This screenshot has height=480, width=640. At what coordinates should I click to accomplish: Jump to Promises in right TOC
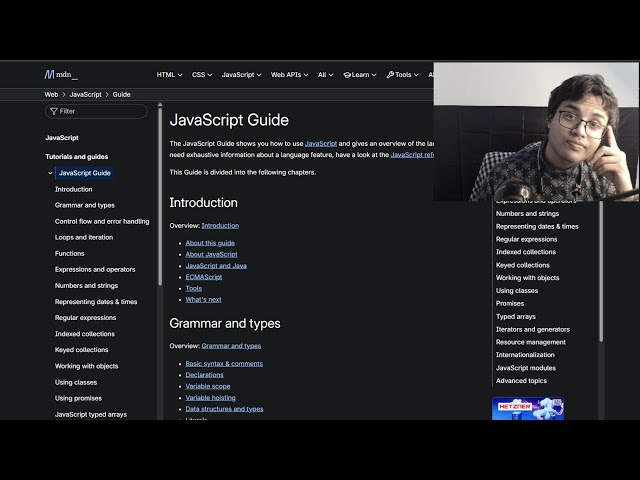point(510,304)
